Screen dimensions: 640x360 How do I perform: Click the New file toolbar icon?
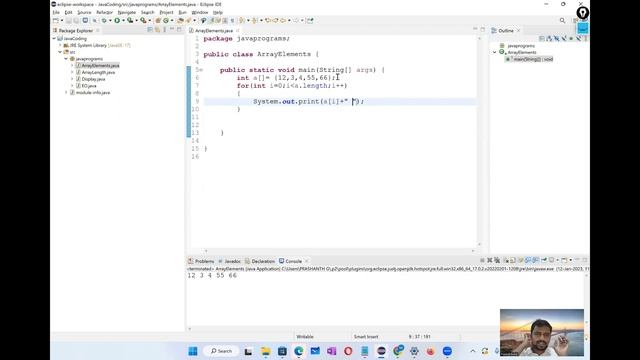click(x=56, y=20)
